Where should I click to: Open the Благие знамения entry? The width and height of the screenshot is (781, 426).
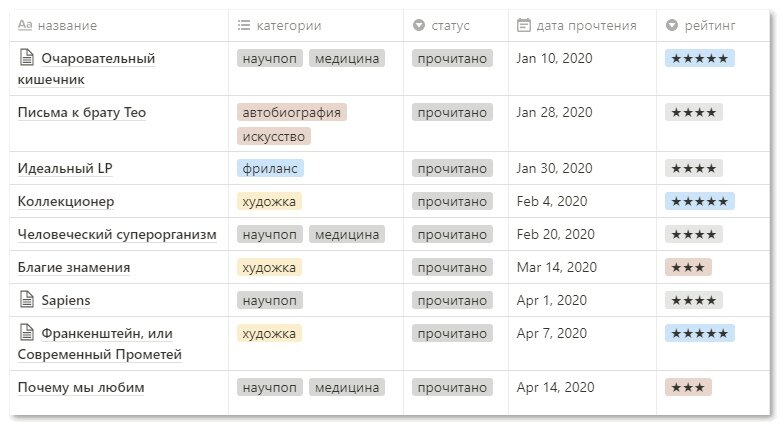coord(74,268)
